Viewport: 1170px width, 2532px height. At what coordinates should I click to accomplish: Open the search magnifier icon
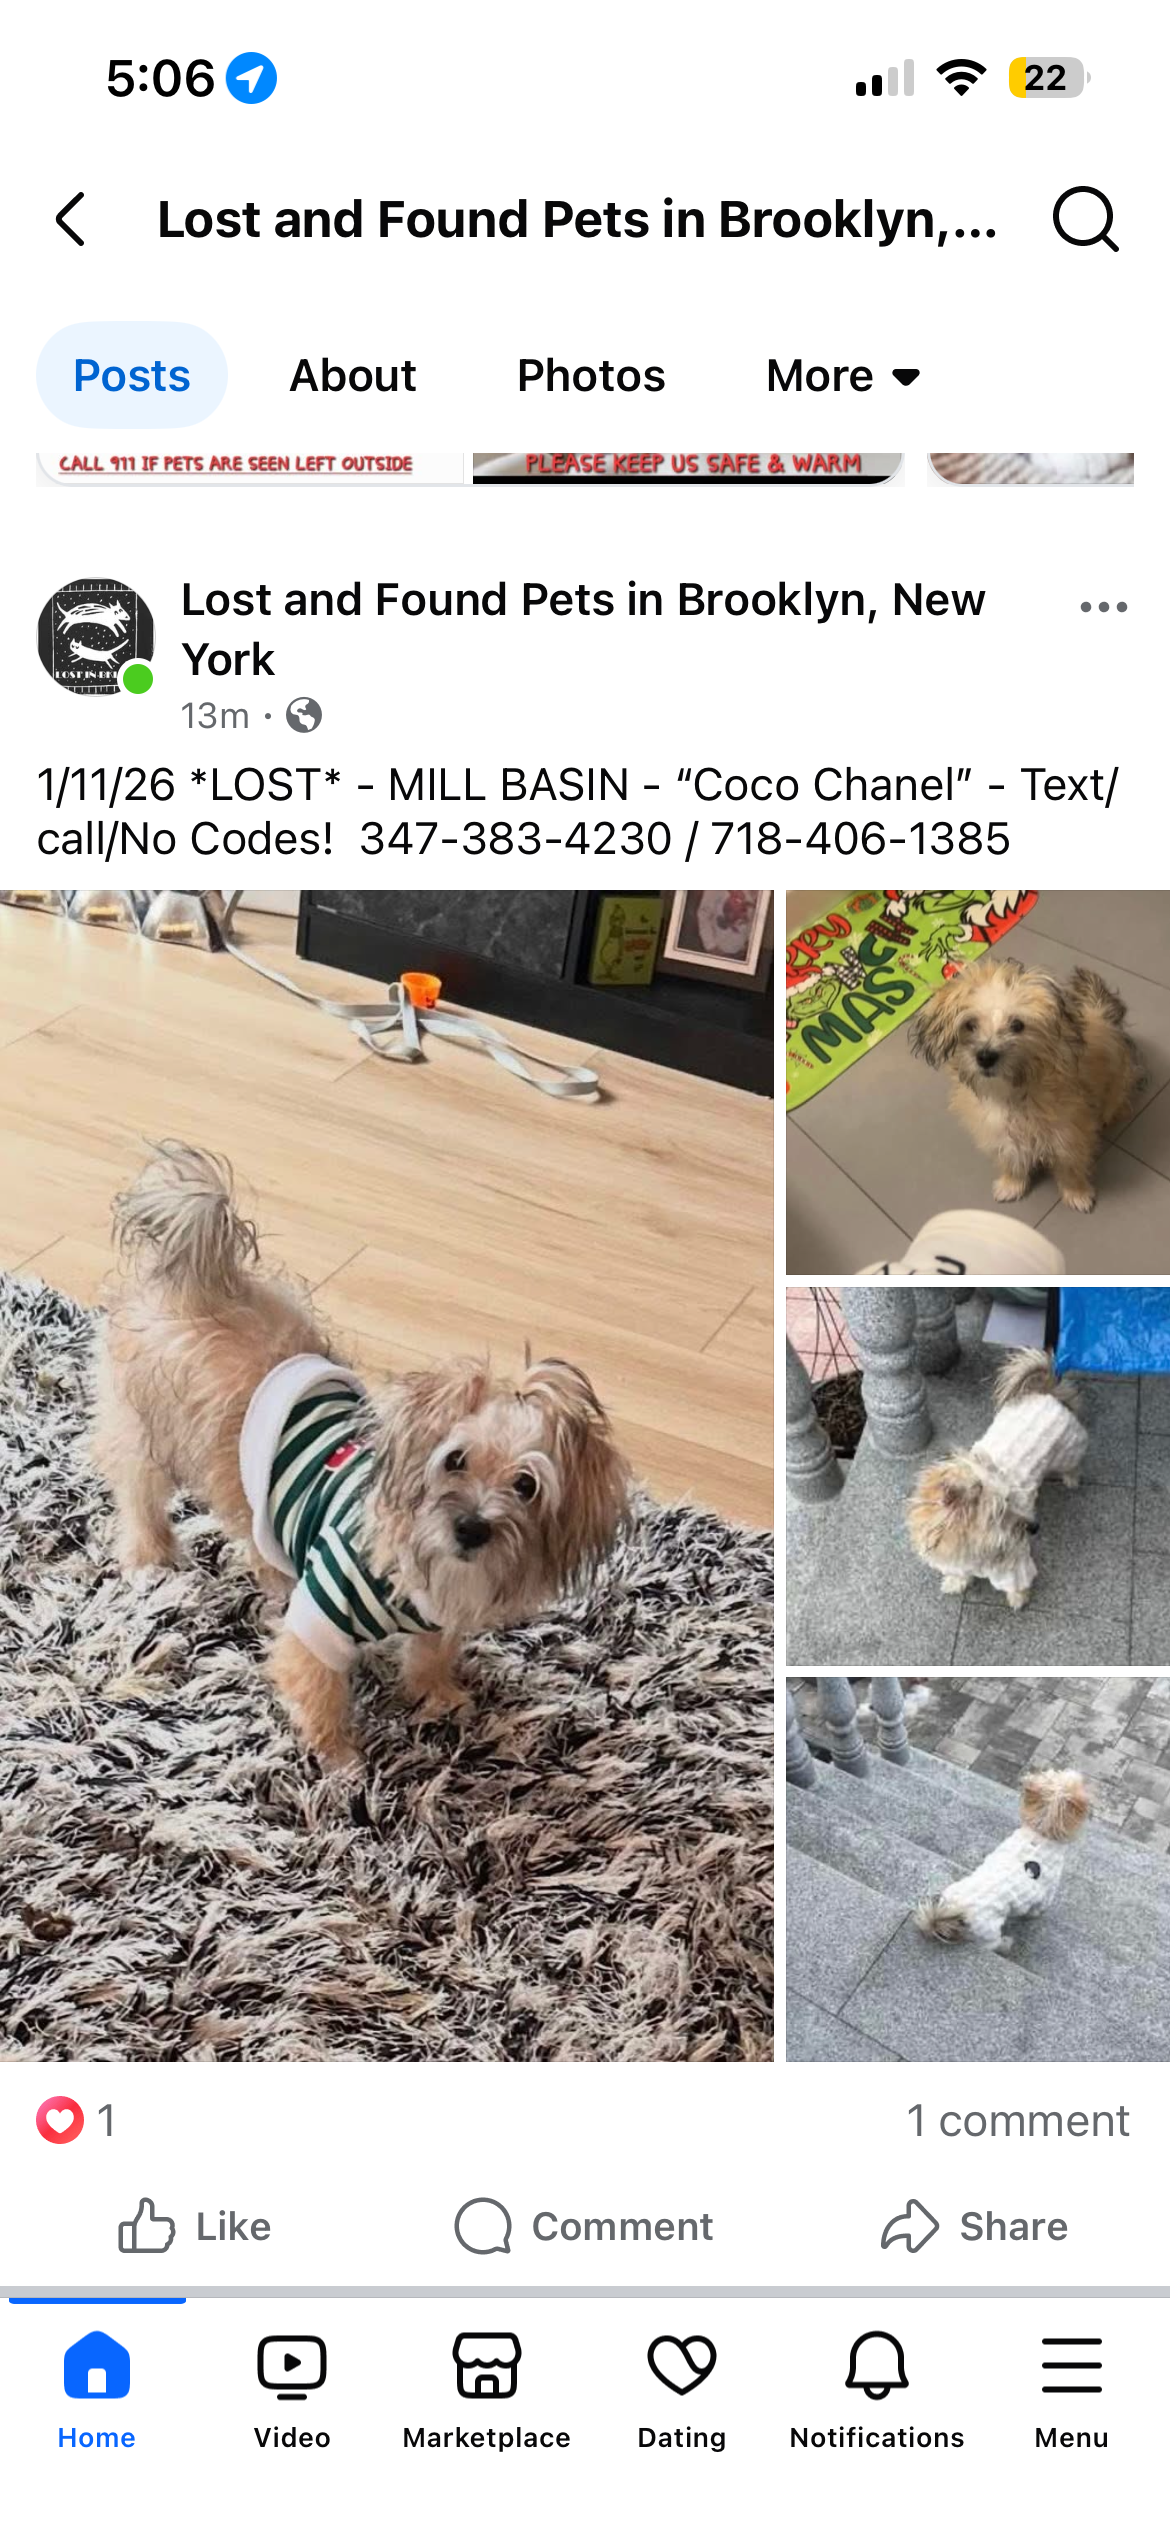click(1085, 219)
